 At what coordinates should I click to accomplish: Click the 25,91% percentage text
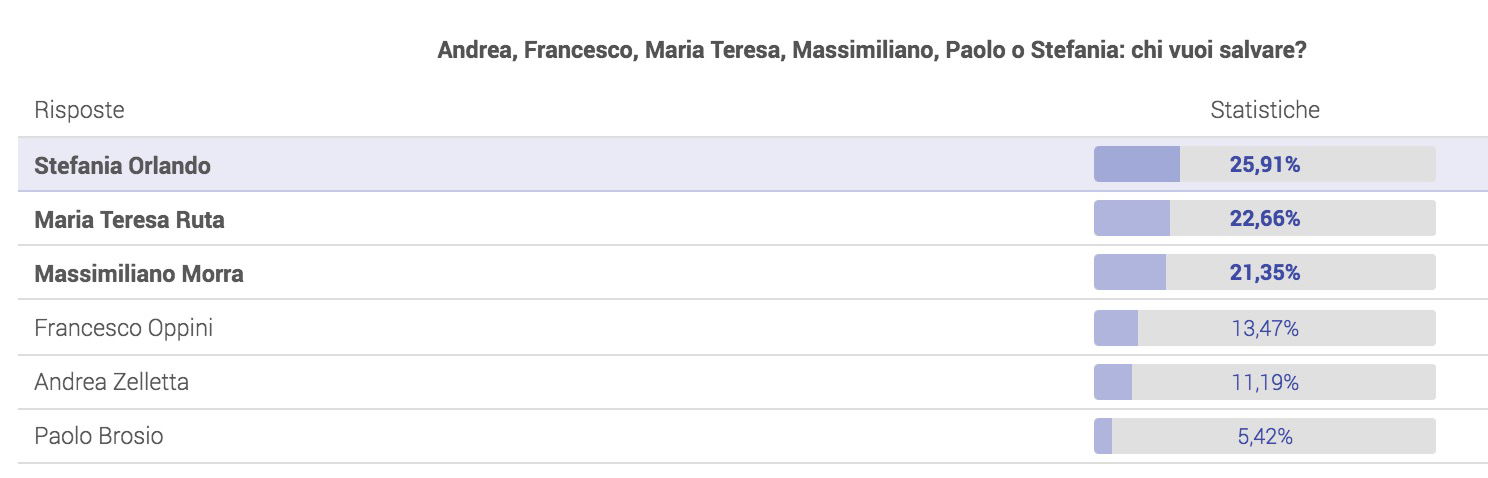tap(1265, 165)
